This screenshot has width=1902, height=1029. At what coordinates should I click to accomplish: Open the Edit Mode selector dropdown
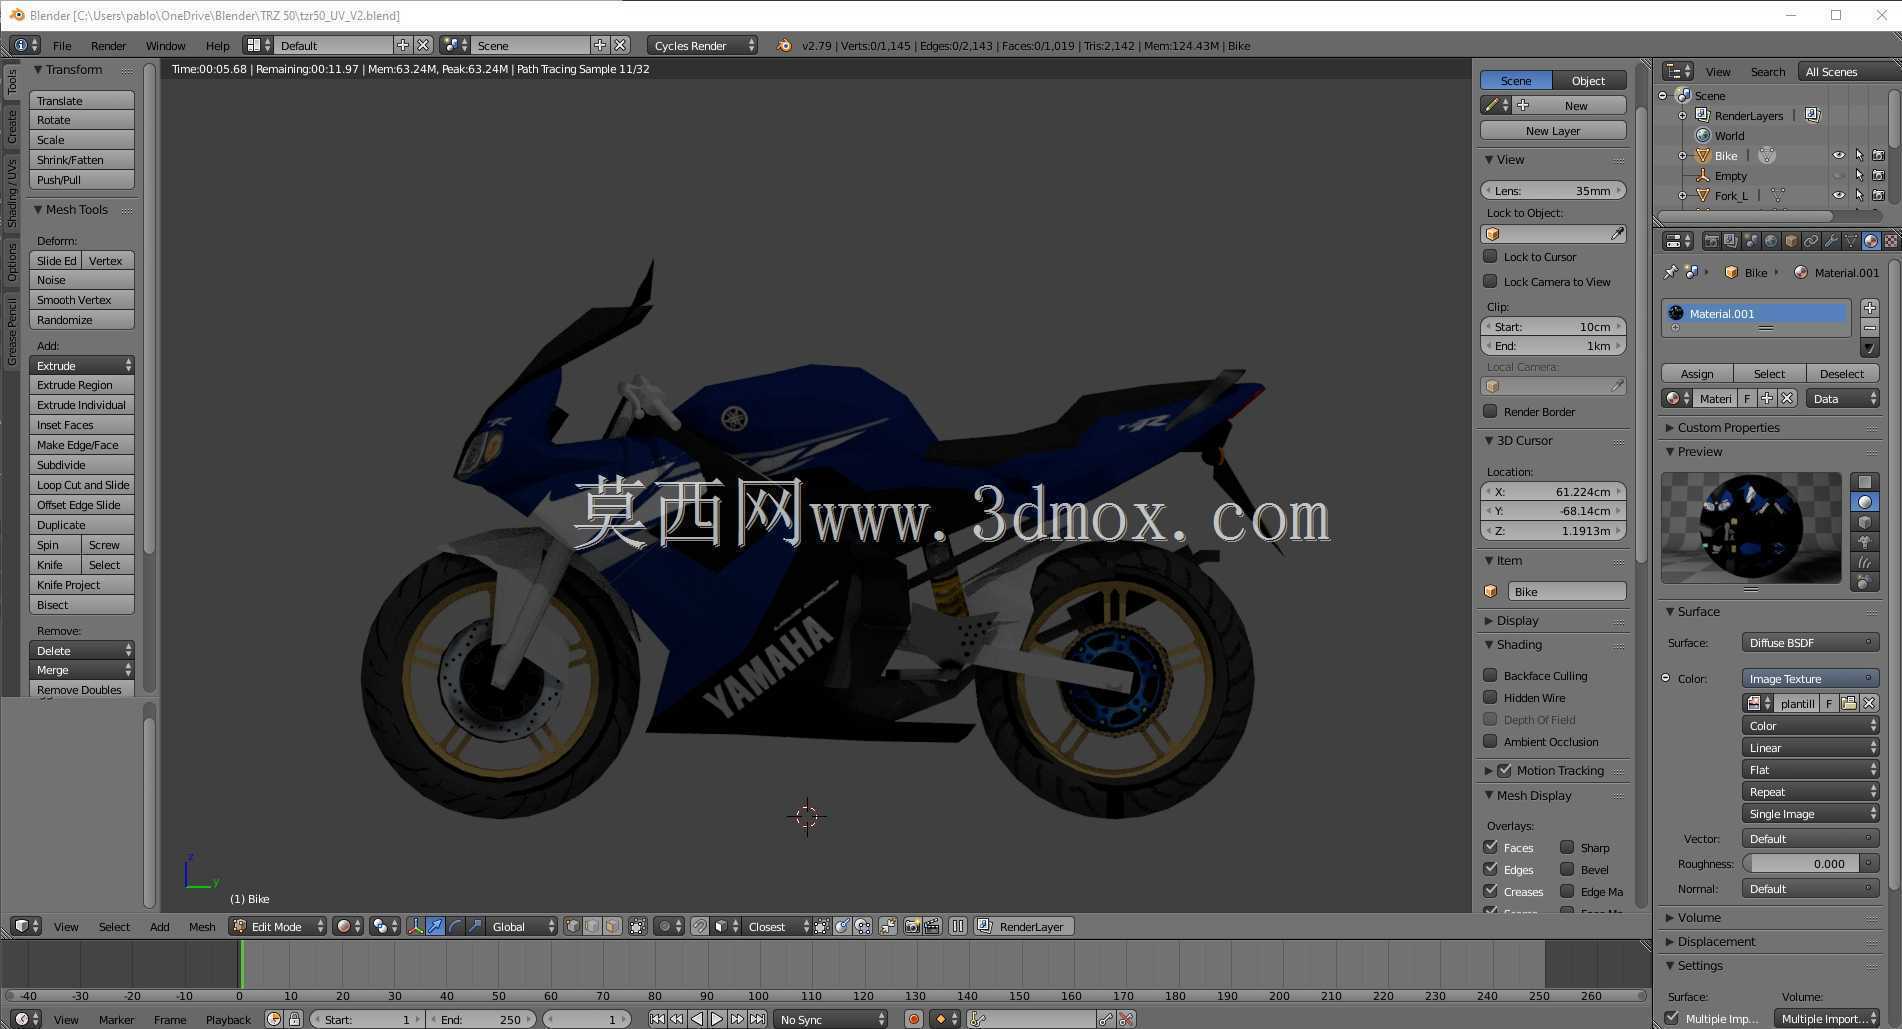[x=278, y=926]
